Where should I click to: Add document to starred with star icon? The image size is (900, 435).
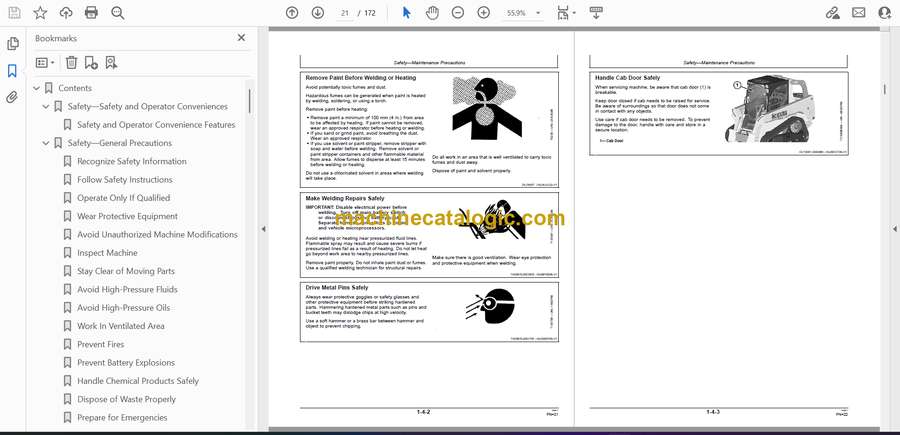point(40,13)
